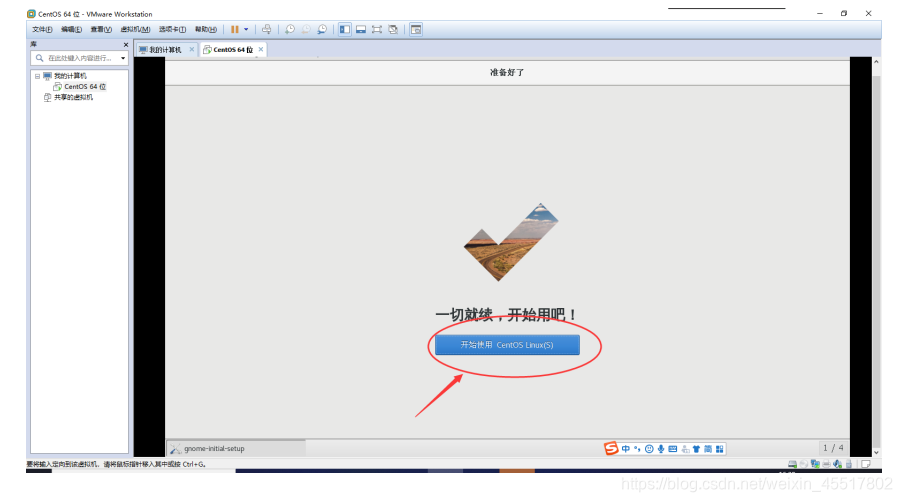Click the revert to snapshot icon
This screenshot has height=502, width=902.
pos(306,29)
